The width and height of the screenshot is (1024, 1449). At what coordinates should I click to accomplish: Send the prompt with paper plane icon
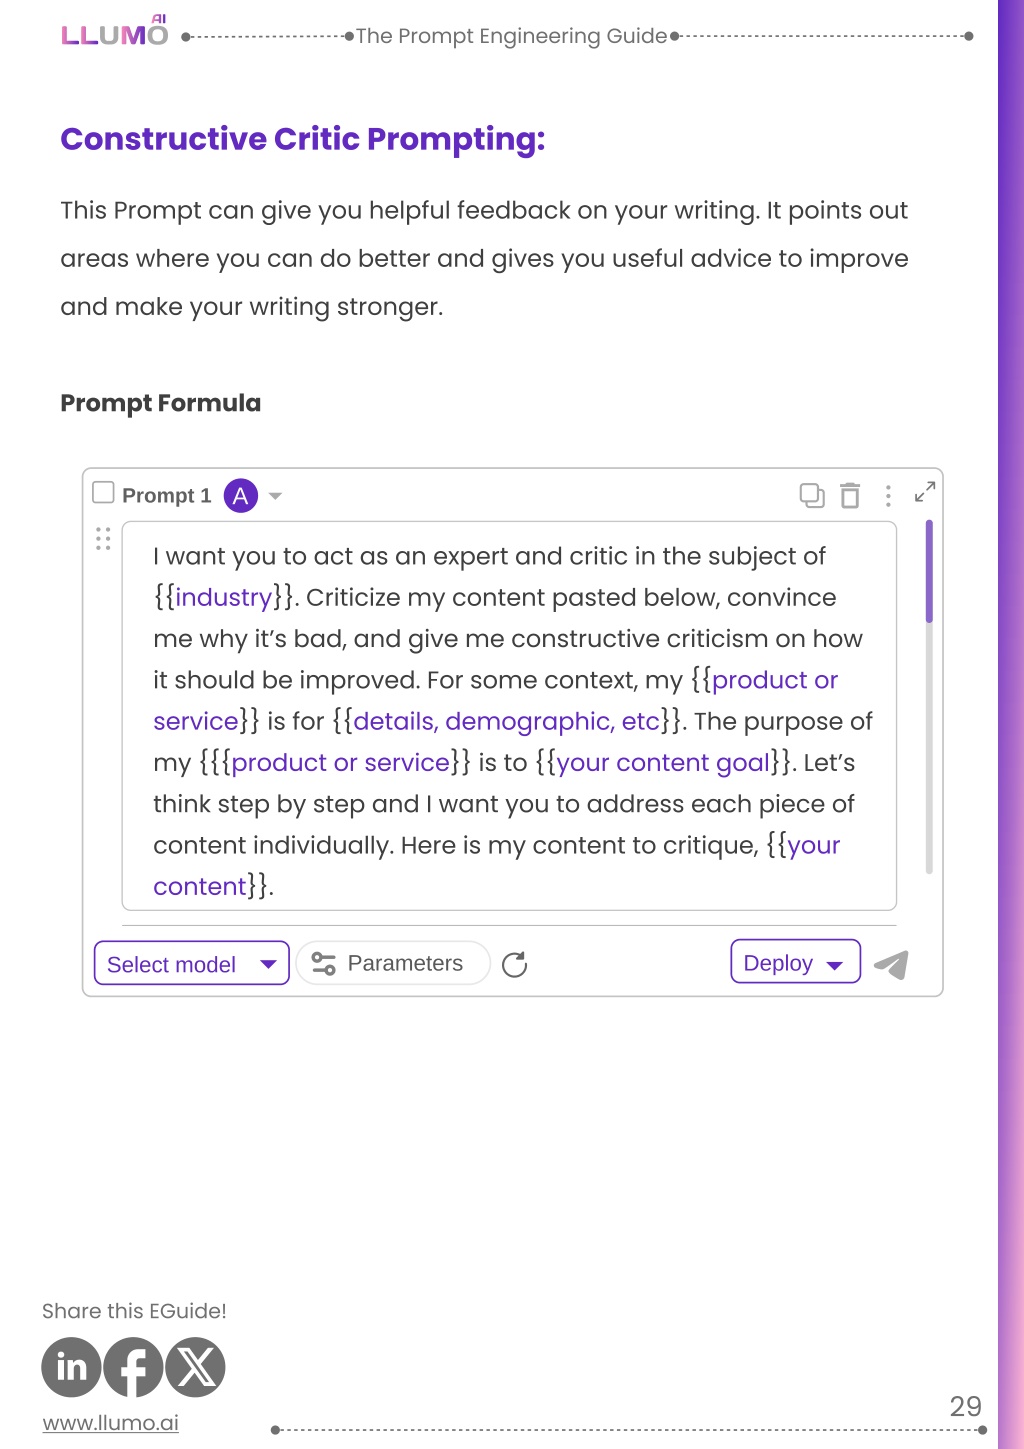tap(891, 964)
